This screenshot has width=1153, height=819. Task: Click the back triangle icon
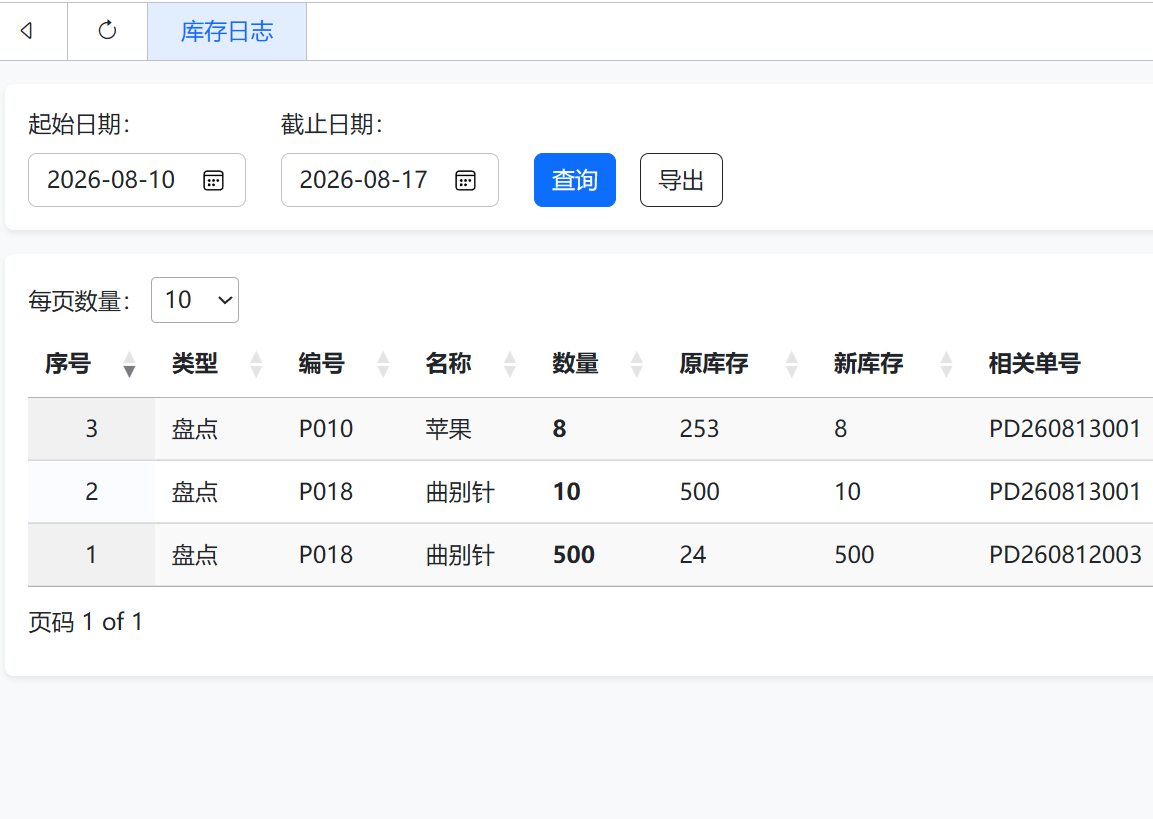[26, 30]
